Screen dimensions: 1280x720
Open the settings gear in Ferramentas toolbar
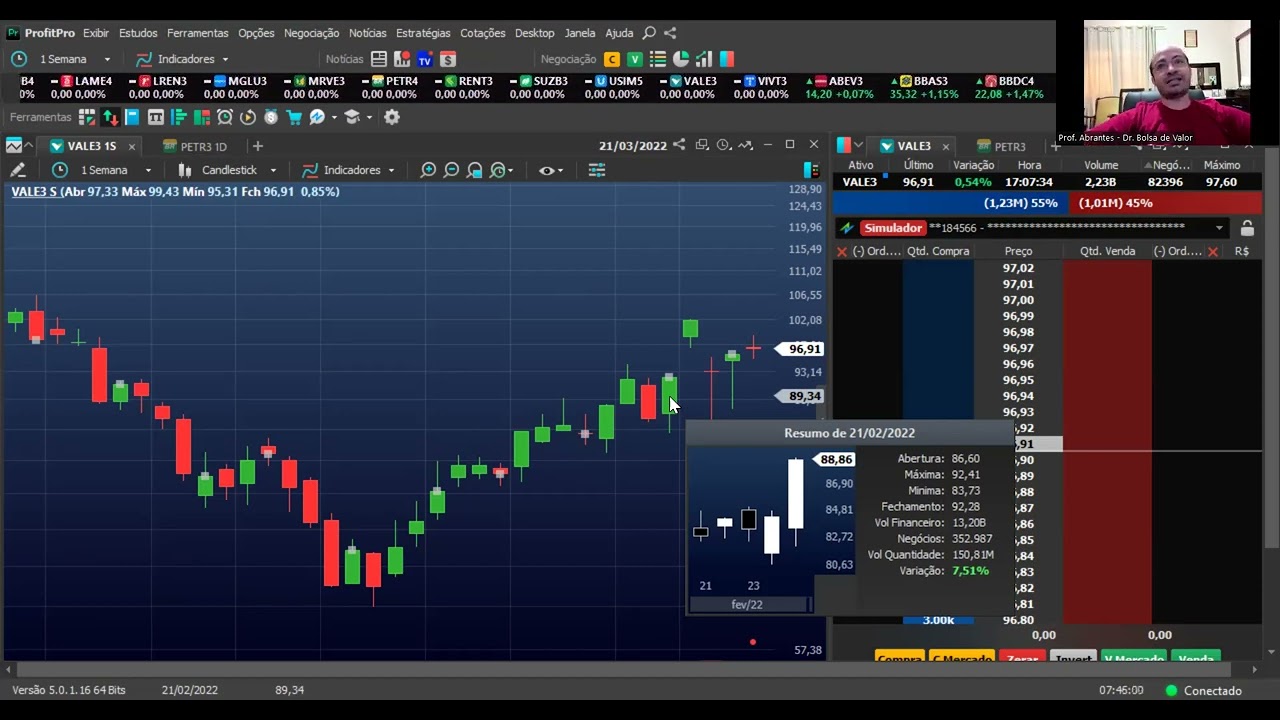tap(392, 117)
